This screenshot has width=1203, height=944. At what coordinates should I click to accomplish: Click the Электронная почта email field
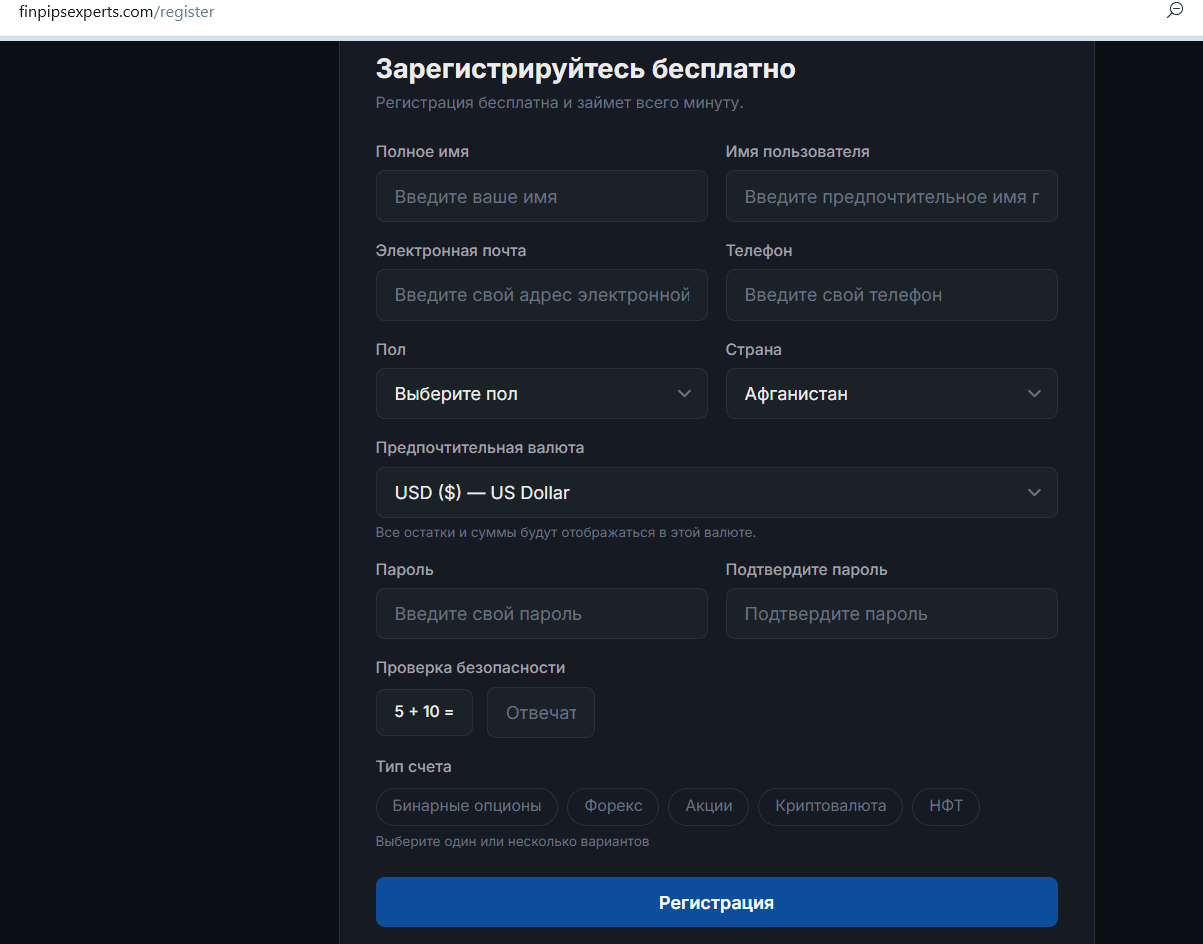541,295
